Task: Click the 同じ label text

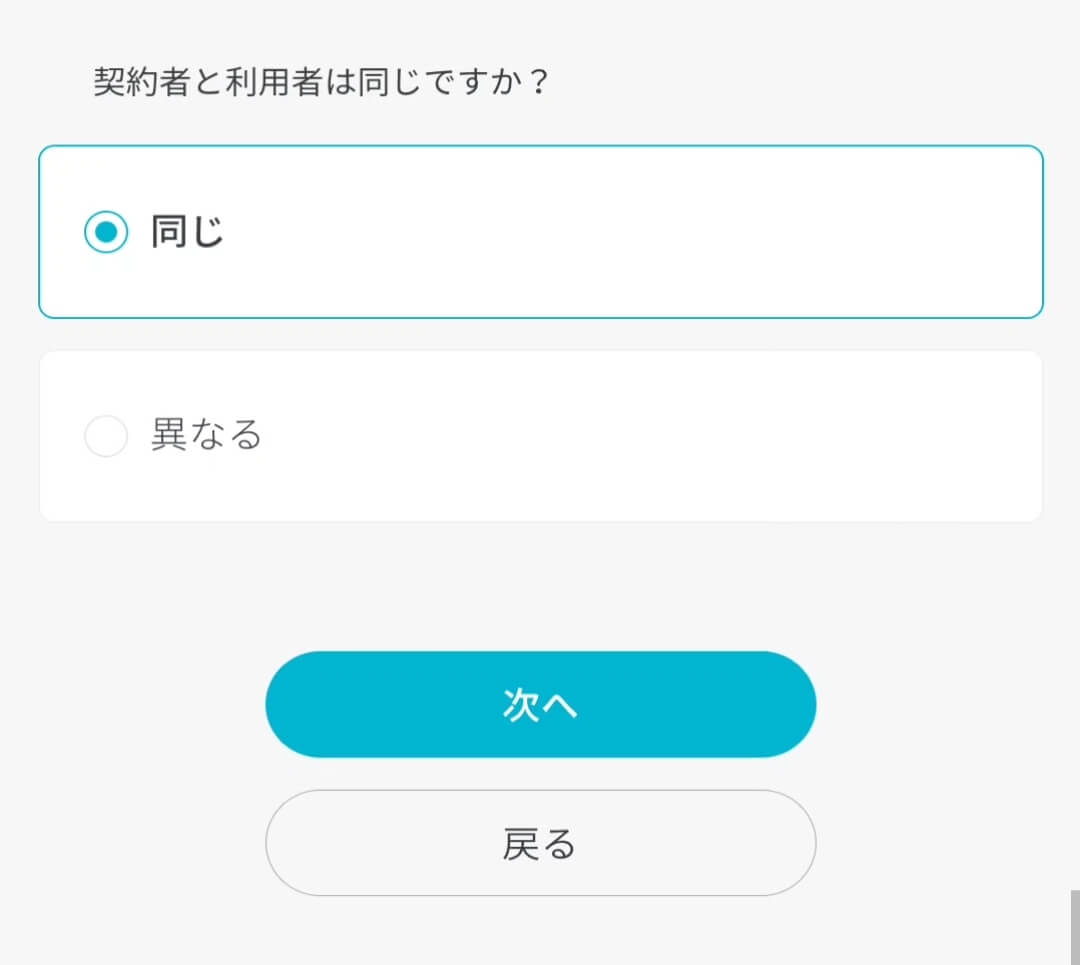Action: [187, 231]
